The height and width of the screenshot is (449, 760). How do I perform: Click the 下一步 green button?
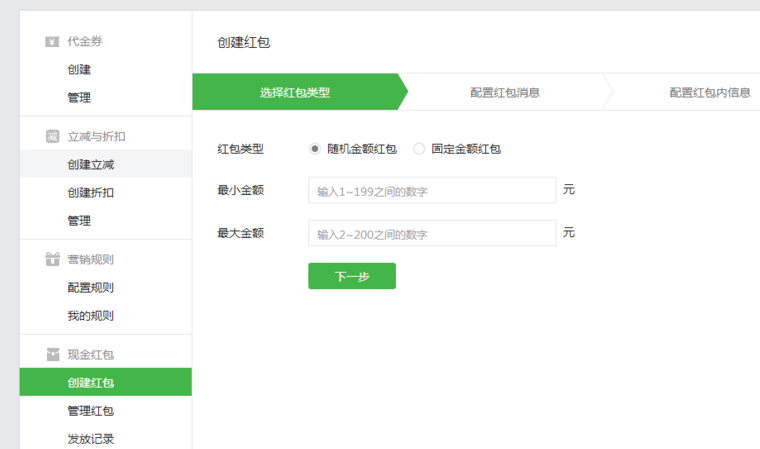coord(352,276)
